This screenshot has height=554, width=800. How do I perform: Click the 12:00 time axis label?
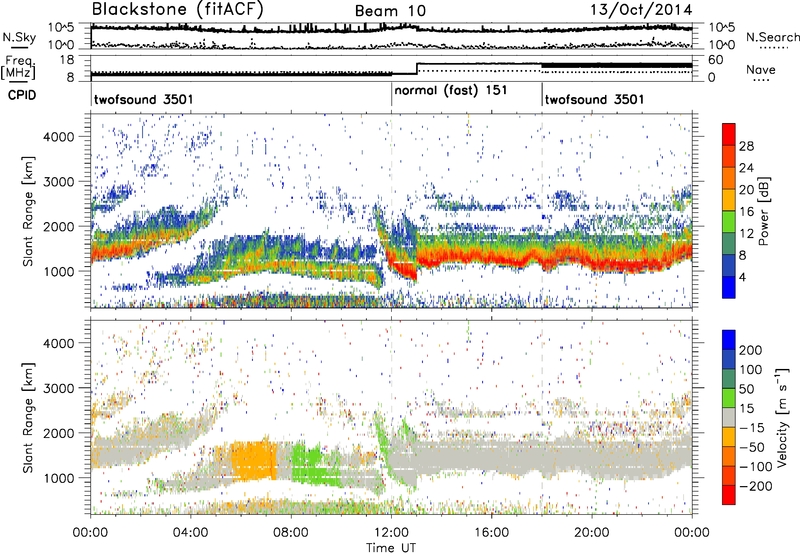pos(391,533)
